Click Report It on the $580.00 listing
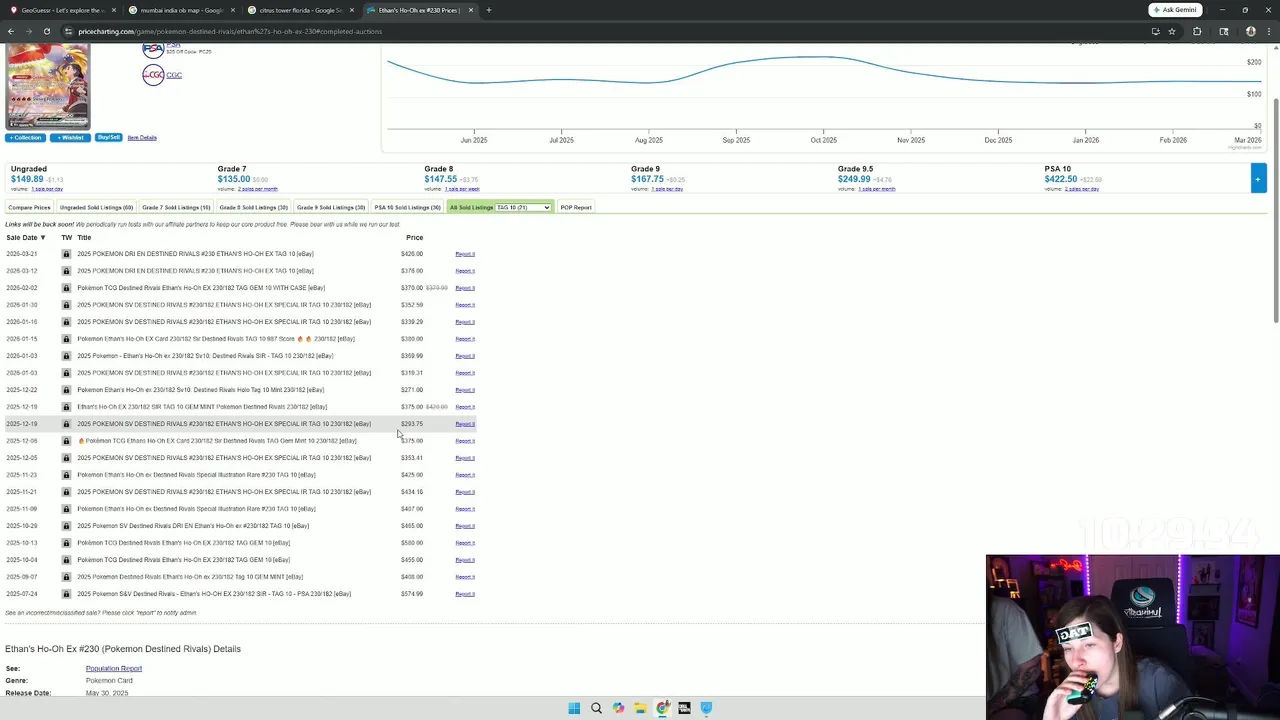The height and width of the screenshot is (720, 1280). coord(465,543)
